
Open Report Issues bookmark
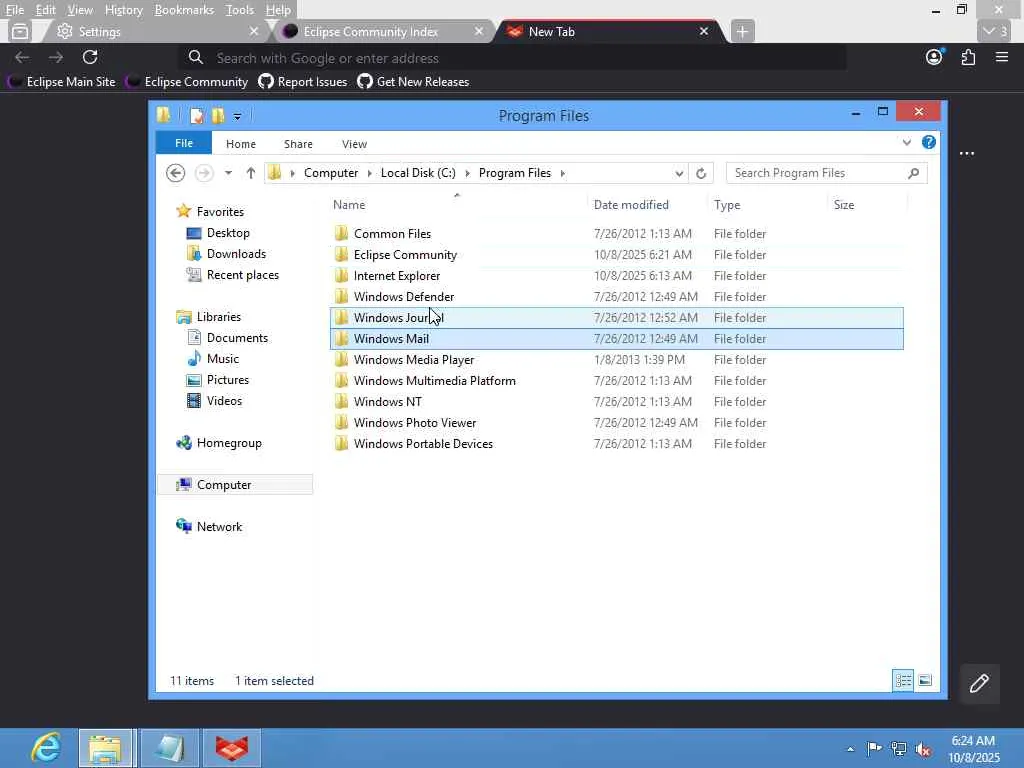(x=303, y=82)
